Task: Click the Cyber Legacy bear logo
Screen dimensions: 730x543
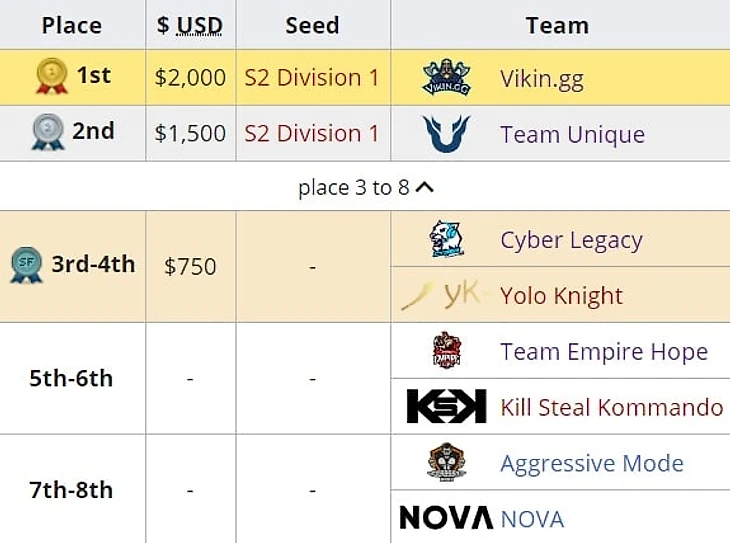Action: coord(446,239)
